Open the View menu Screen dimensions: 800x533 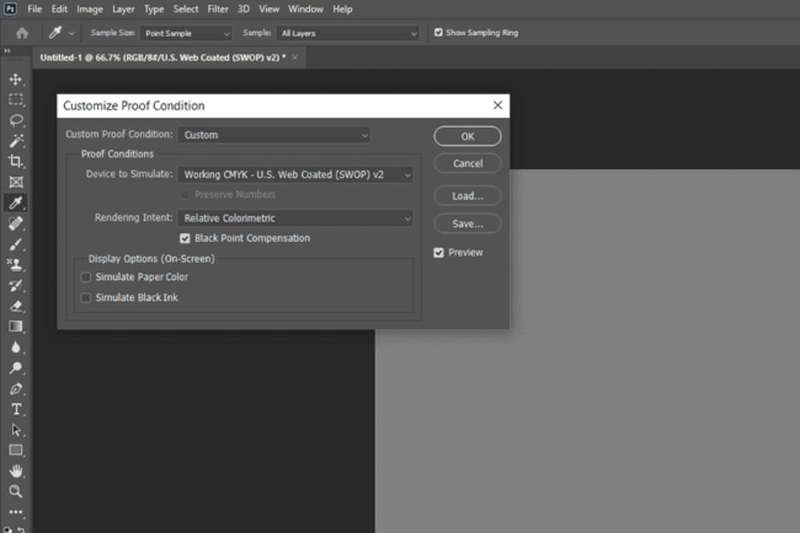point(269,9)
